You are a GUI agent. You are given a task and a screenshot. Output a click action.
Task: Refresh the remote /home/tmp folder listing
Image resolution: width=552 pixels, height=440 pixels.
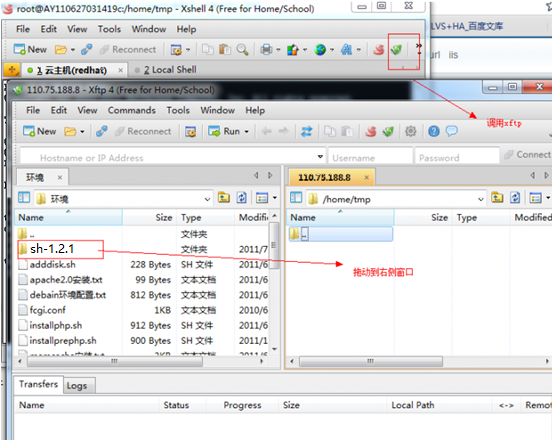point(515,198)
